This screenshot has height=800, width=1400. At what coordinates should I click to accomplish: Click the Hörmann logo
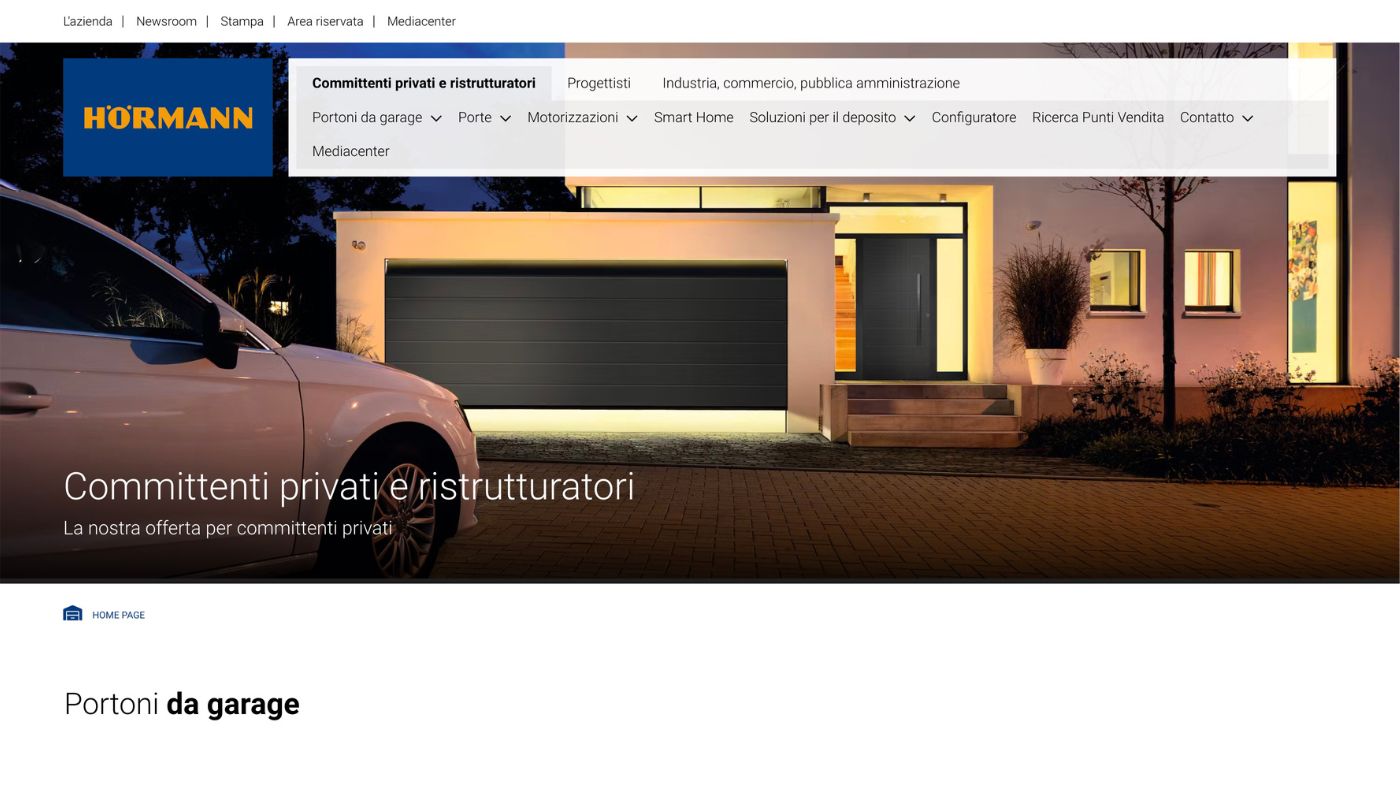168,117
